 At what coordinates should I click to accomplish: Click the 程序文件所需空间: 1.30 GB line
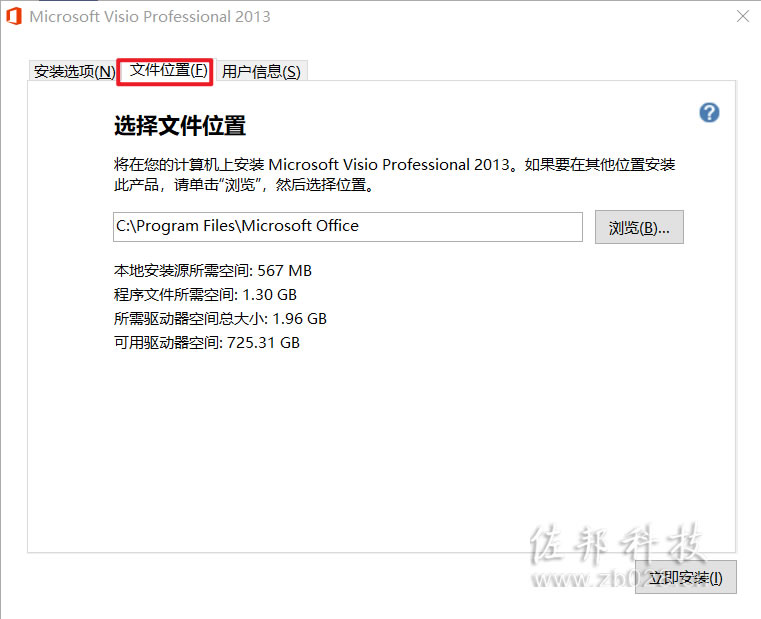(x=205, y=295)
